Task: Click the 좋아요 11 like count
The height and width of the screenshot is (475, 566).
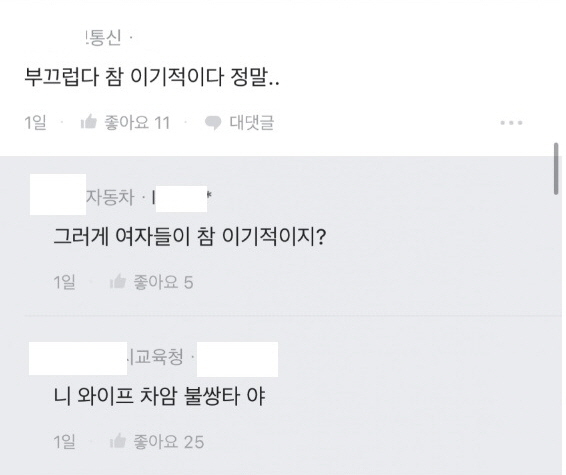Action: (137, 123)
